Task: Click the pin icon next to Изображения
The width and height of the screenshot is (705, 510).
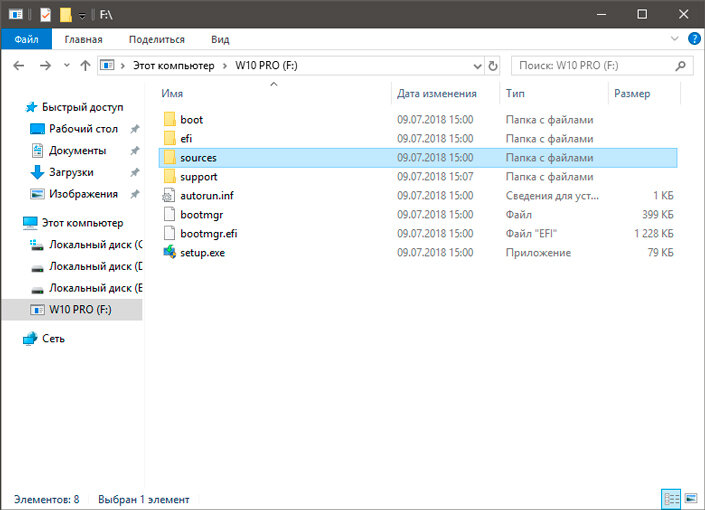Action: (x=134, y=194)
